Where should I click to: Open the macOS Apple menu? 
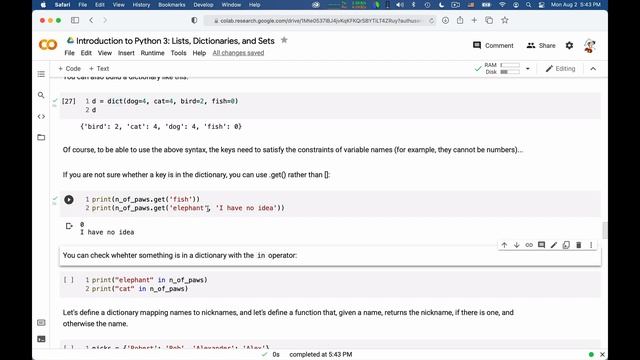pyautogui.click(x=43, y=5)
